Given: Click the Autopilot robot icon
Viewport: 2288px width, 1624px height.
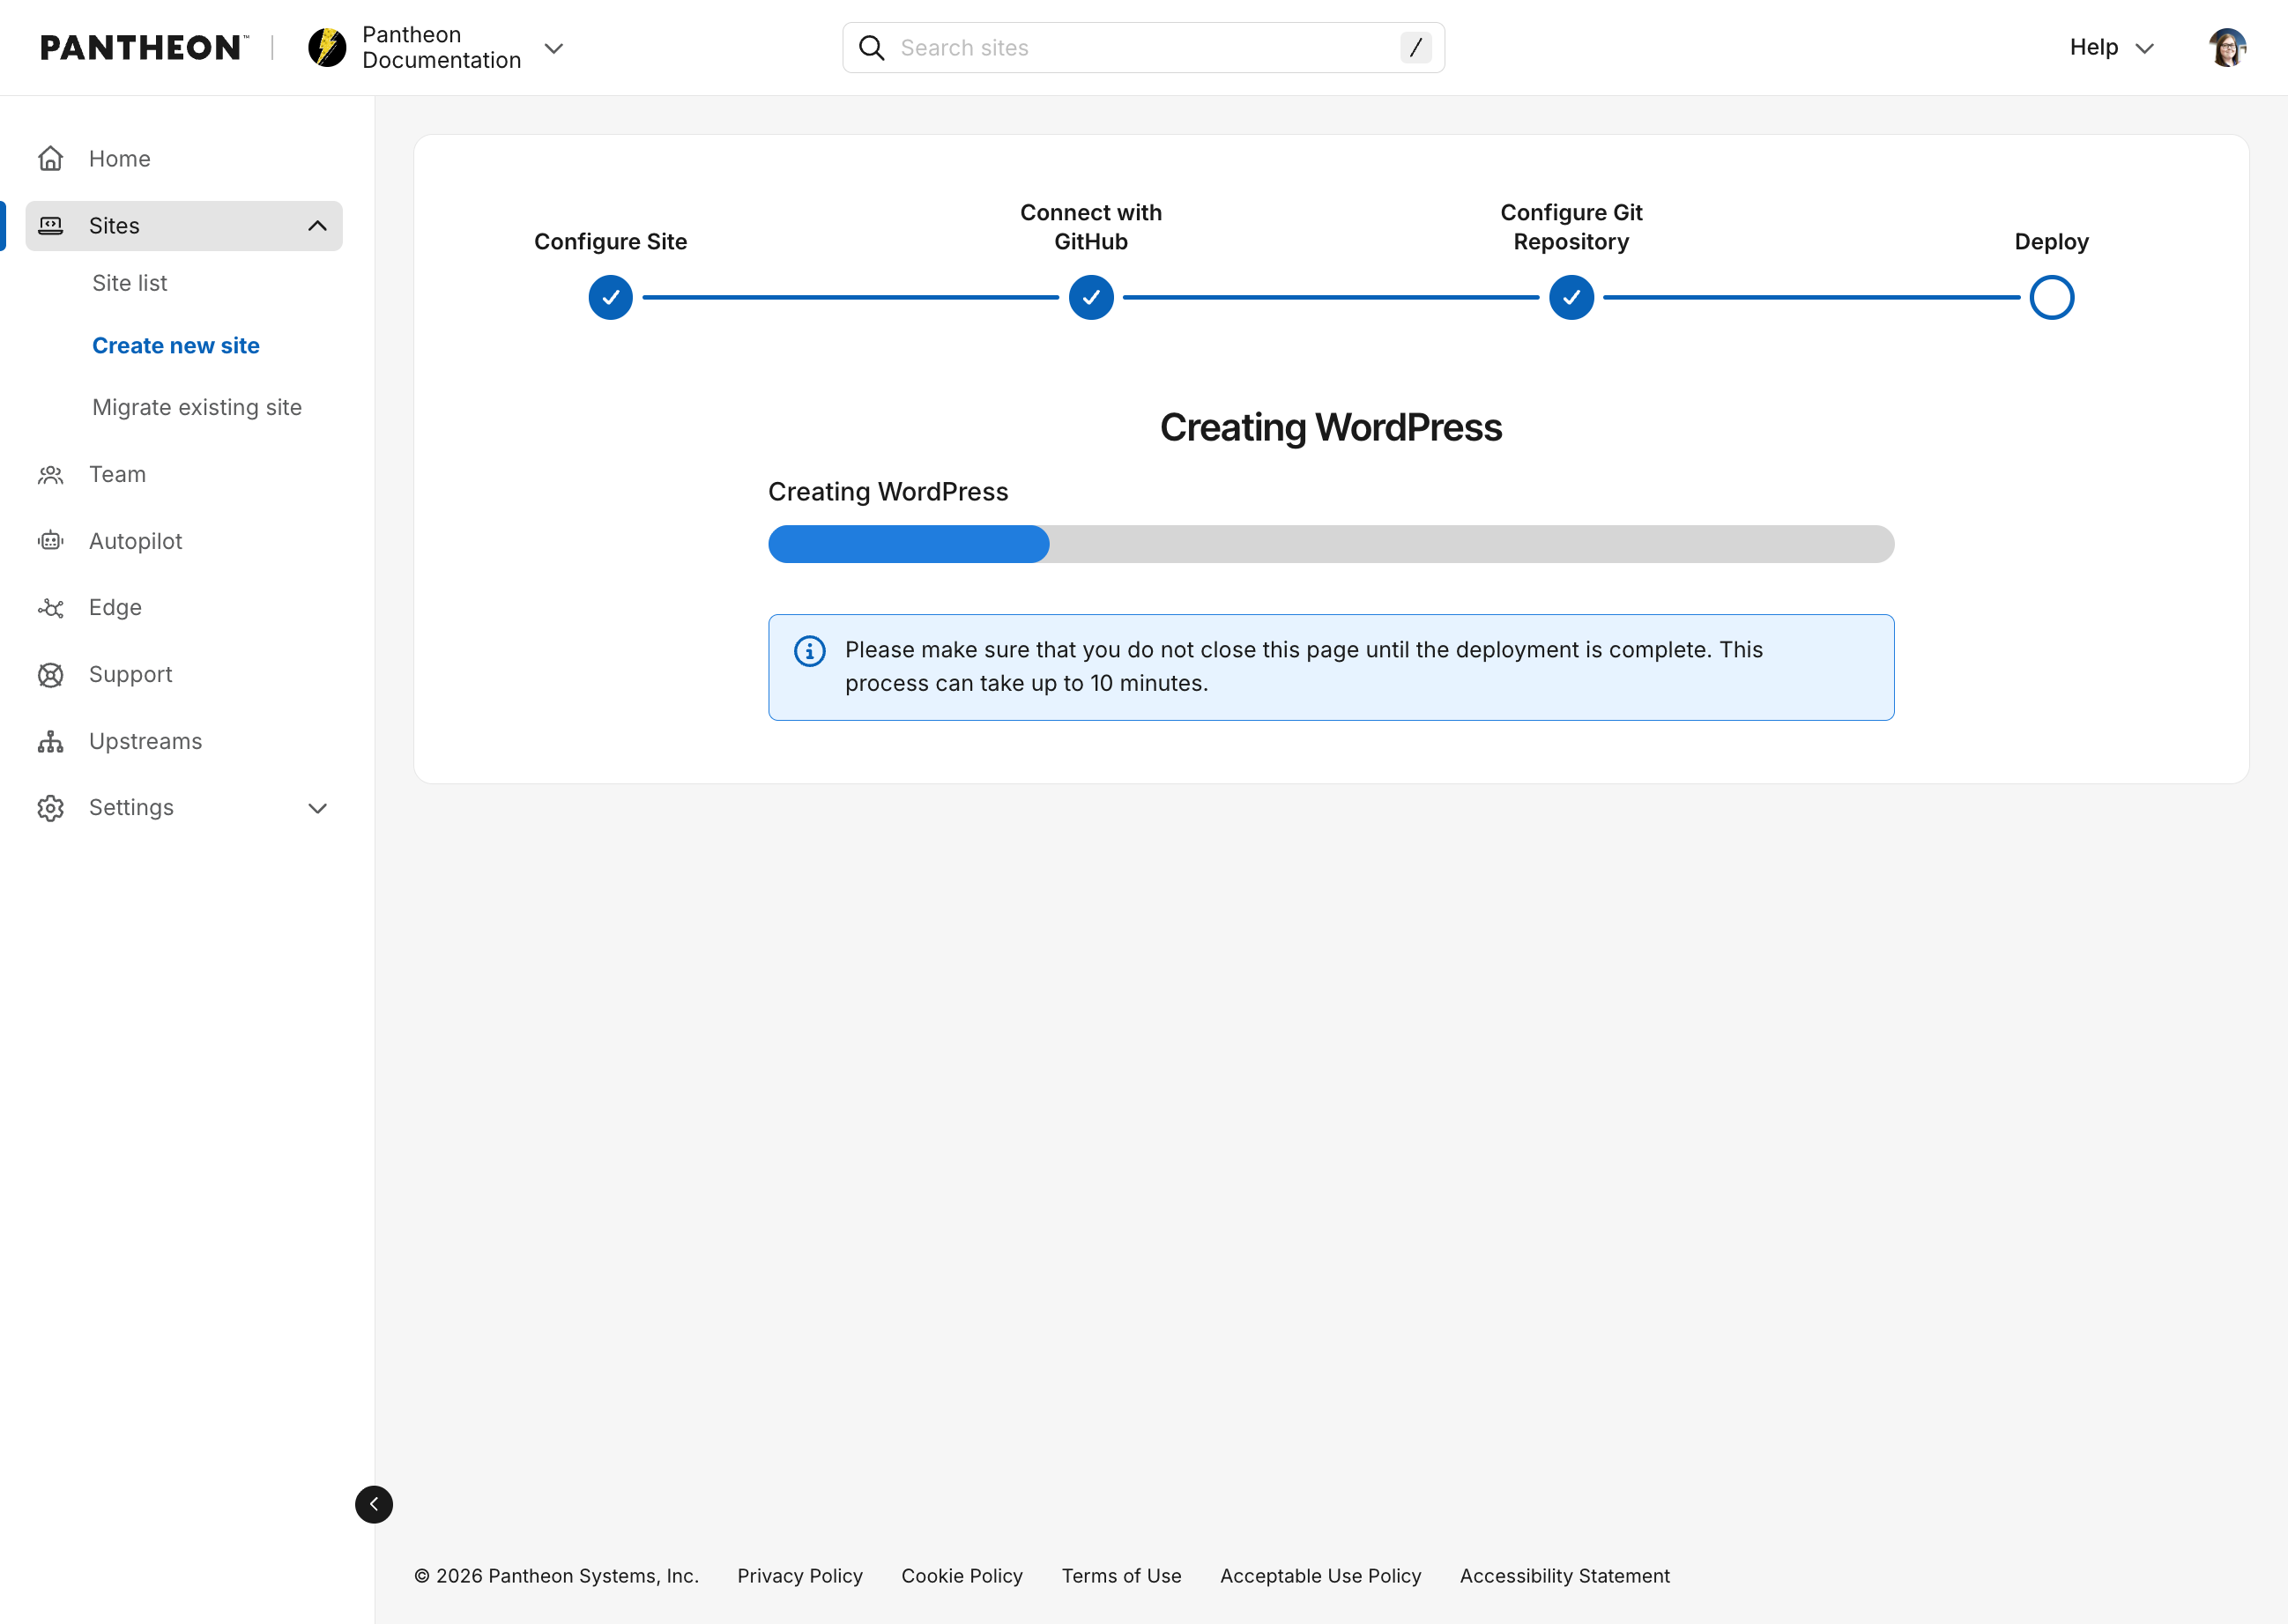Looking at the screenshot, I should (x=51, y=541).
